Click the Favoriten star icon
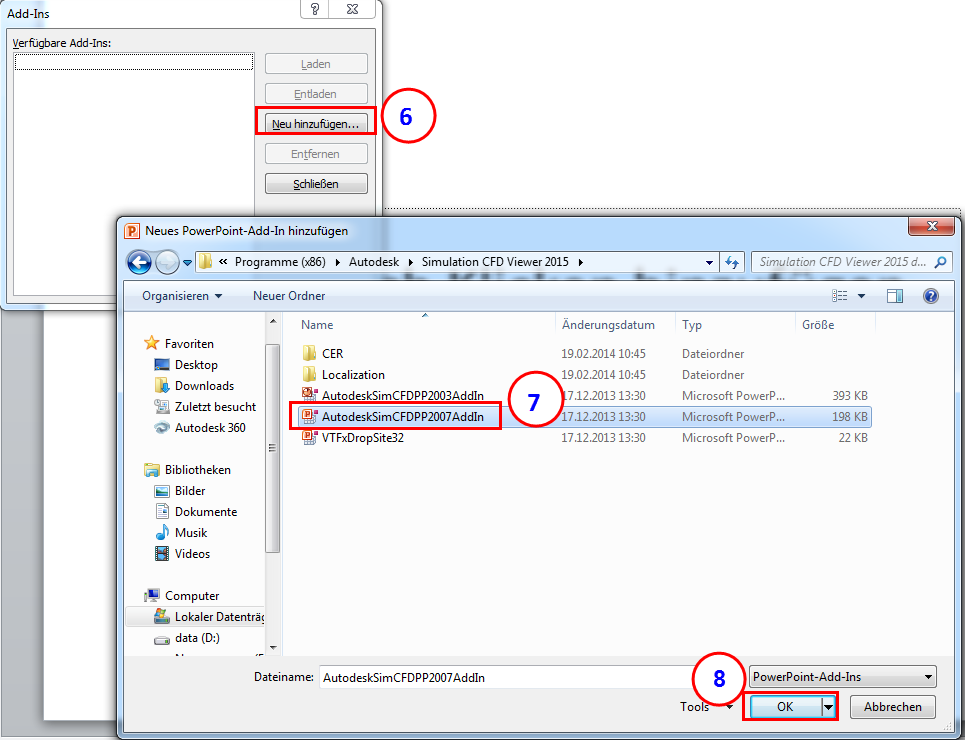 click(x=151, y=343)
